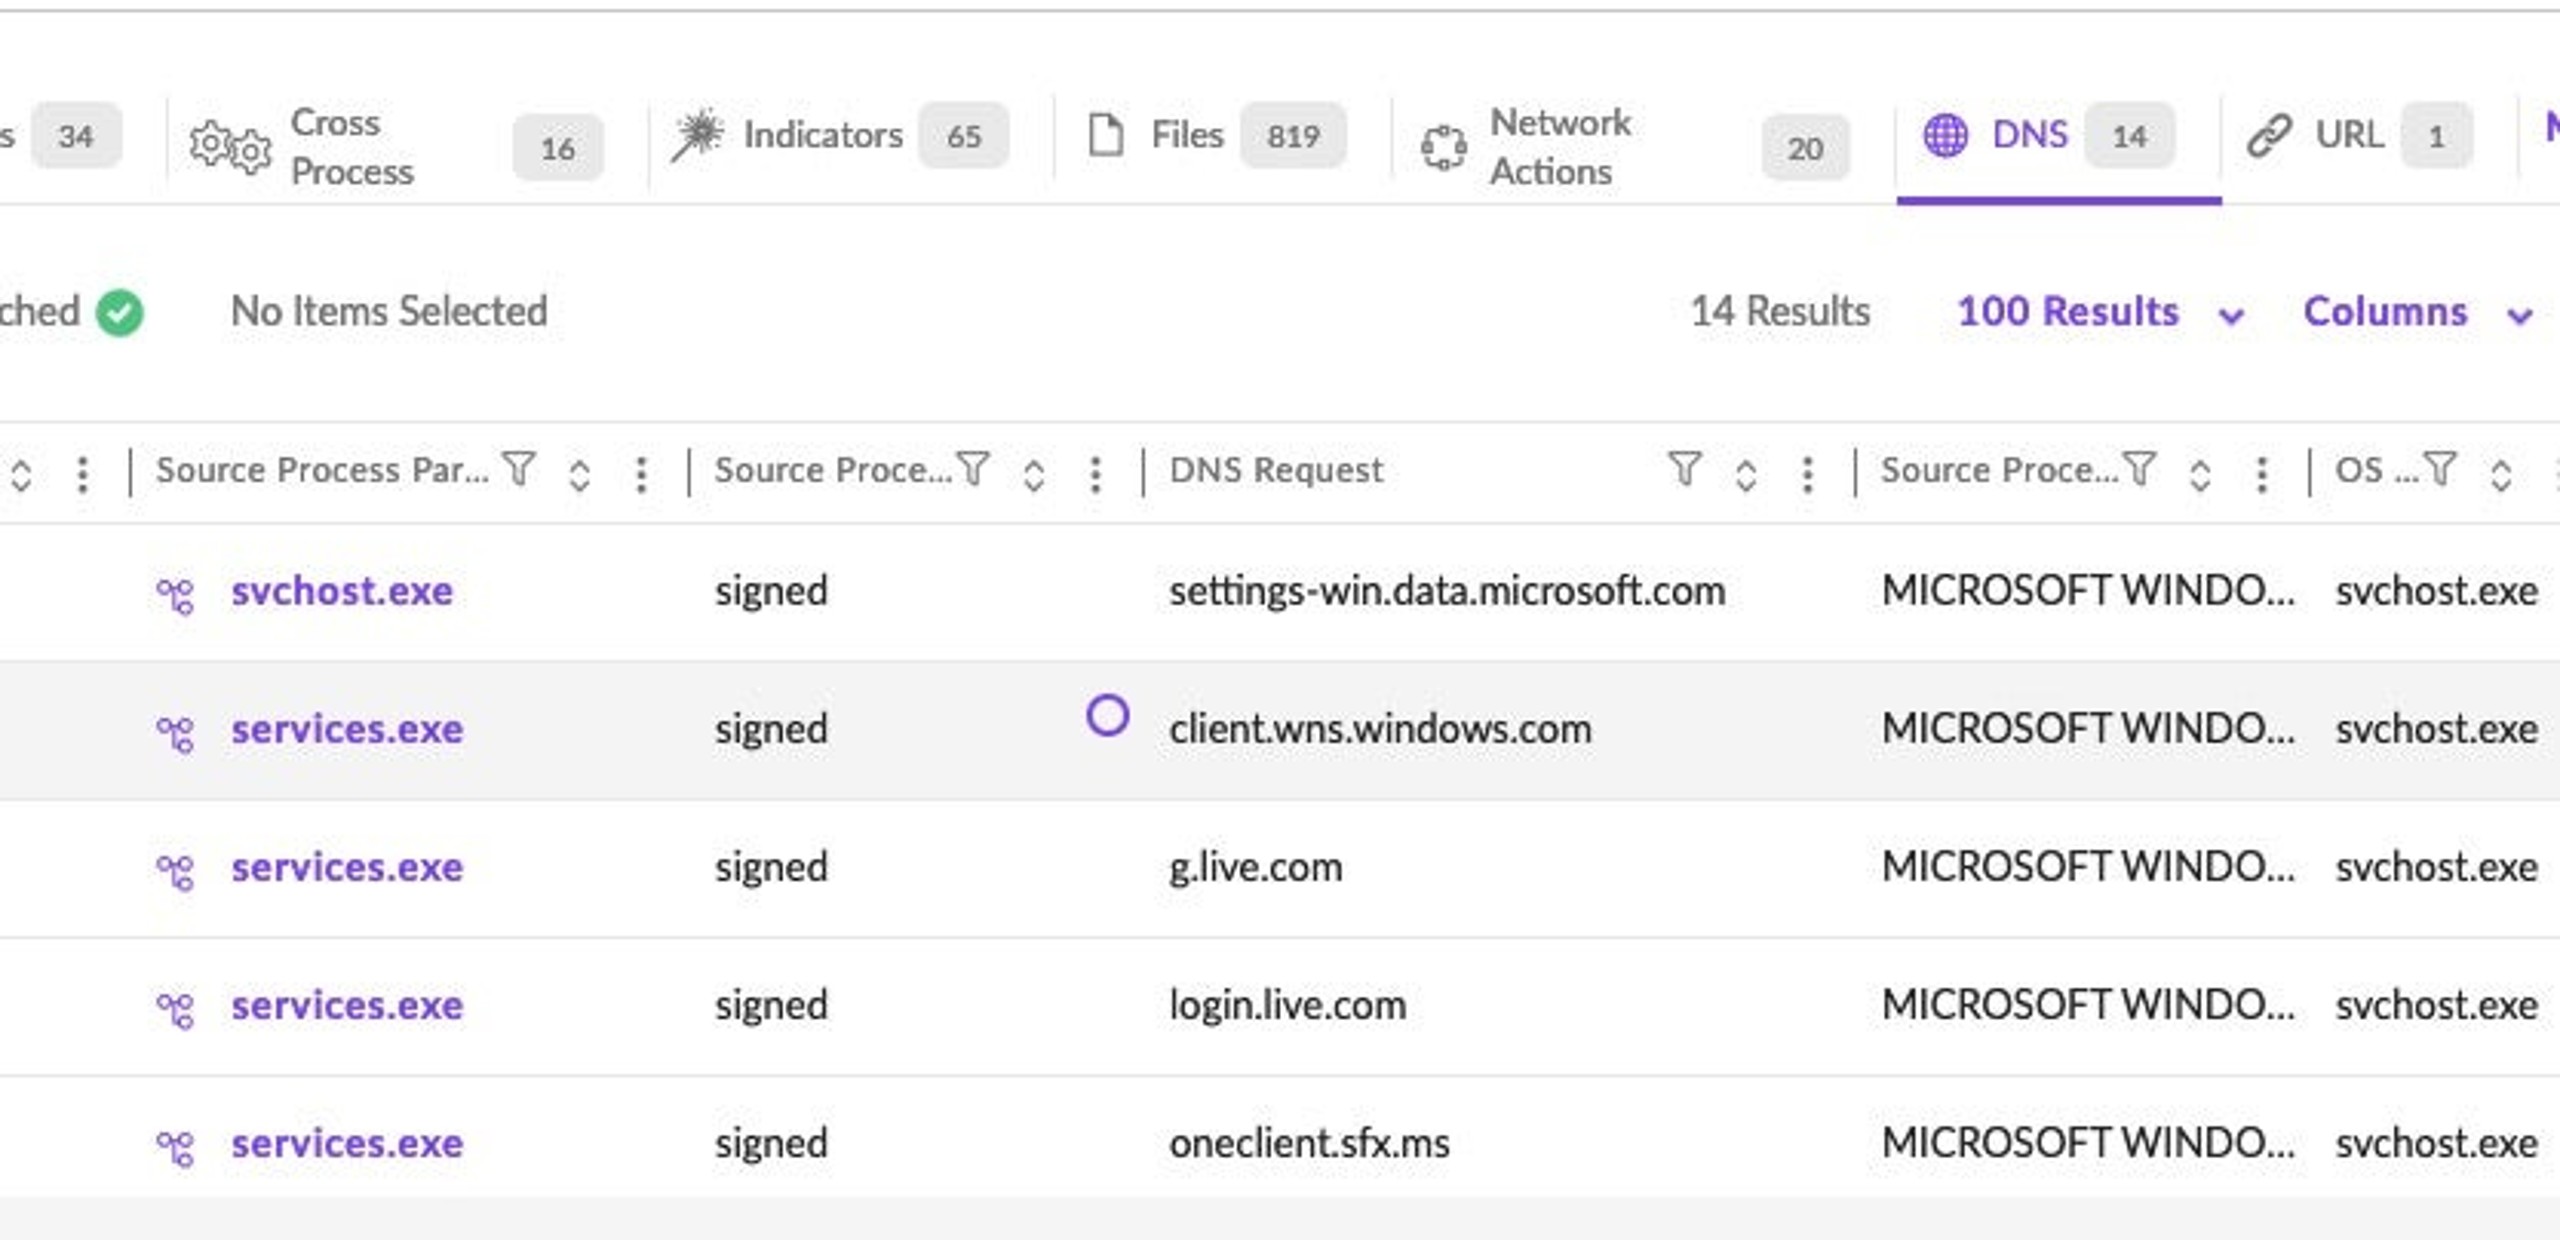Open OS column filter icon
This screenshot has width=2560, height=1240.
click(x=2440, y=468)
